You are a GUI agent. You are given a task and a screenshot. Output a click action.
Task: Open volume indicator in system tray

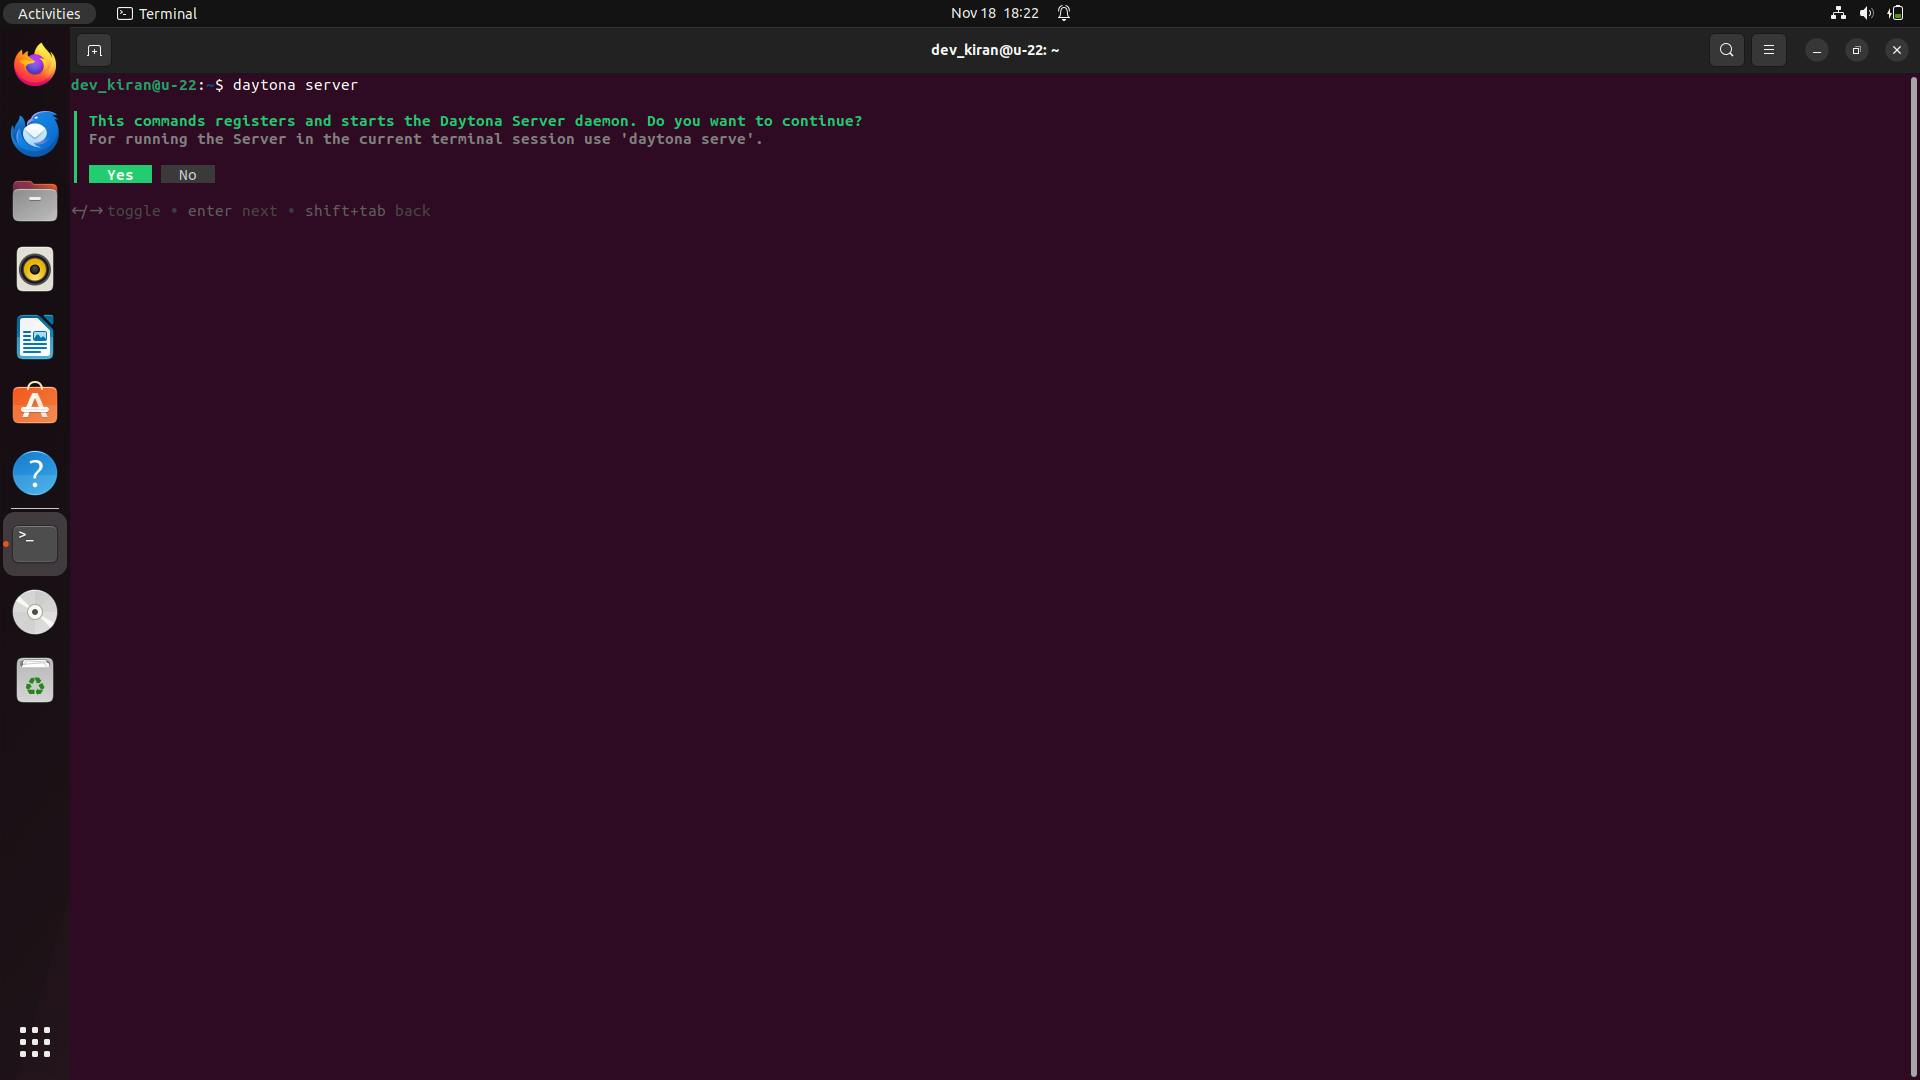1866,13
